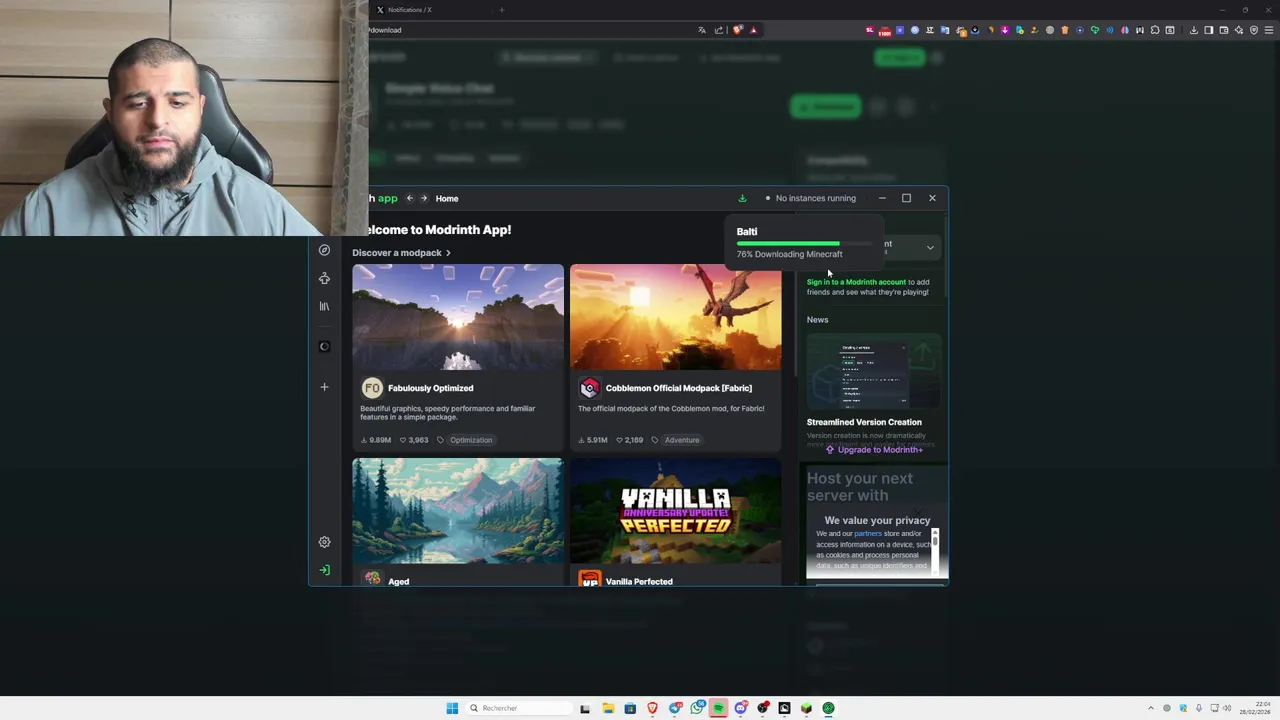This screenshot has height=720, width=1280.
Task: Click the Fabulously Optimized FO logo icon
Action: 372,388
